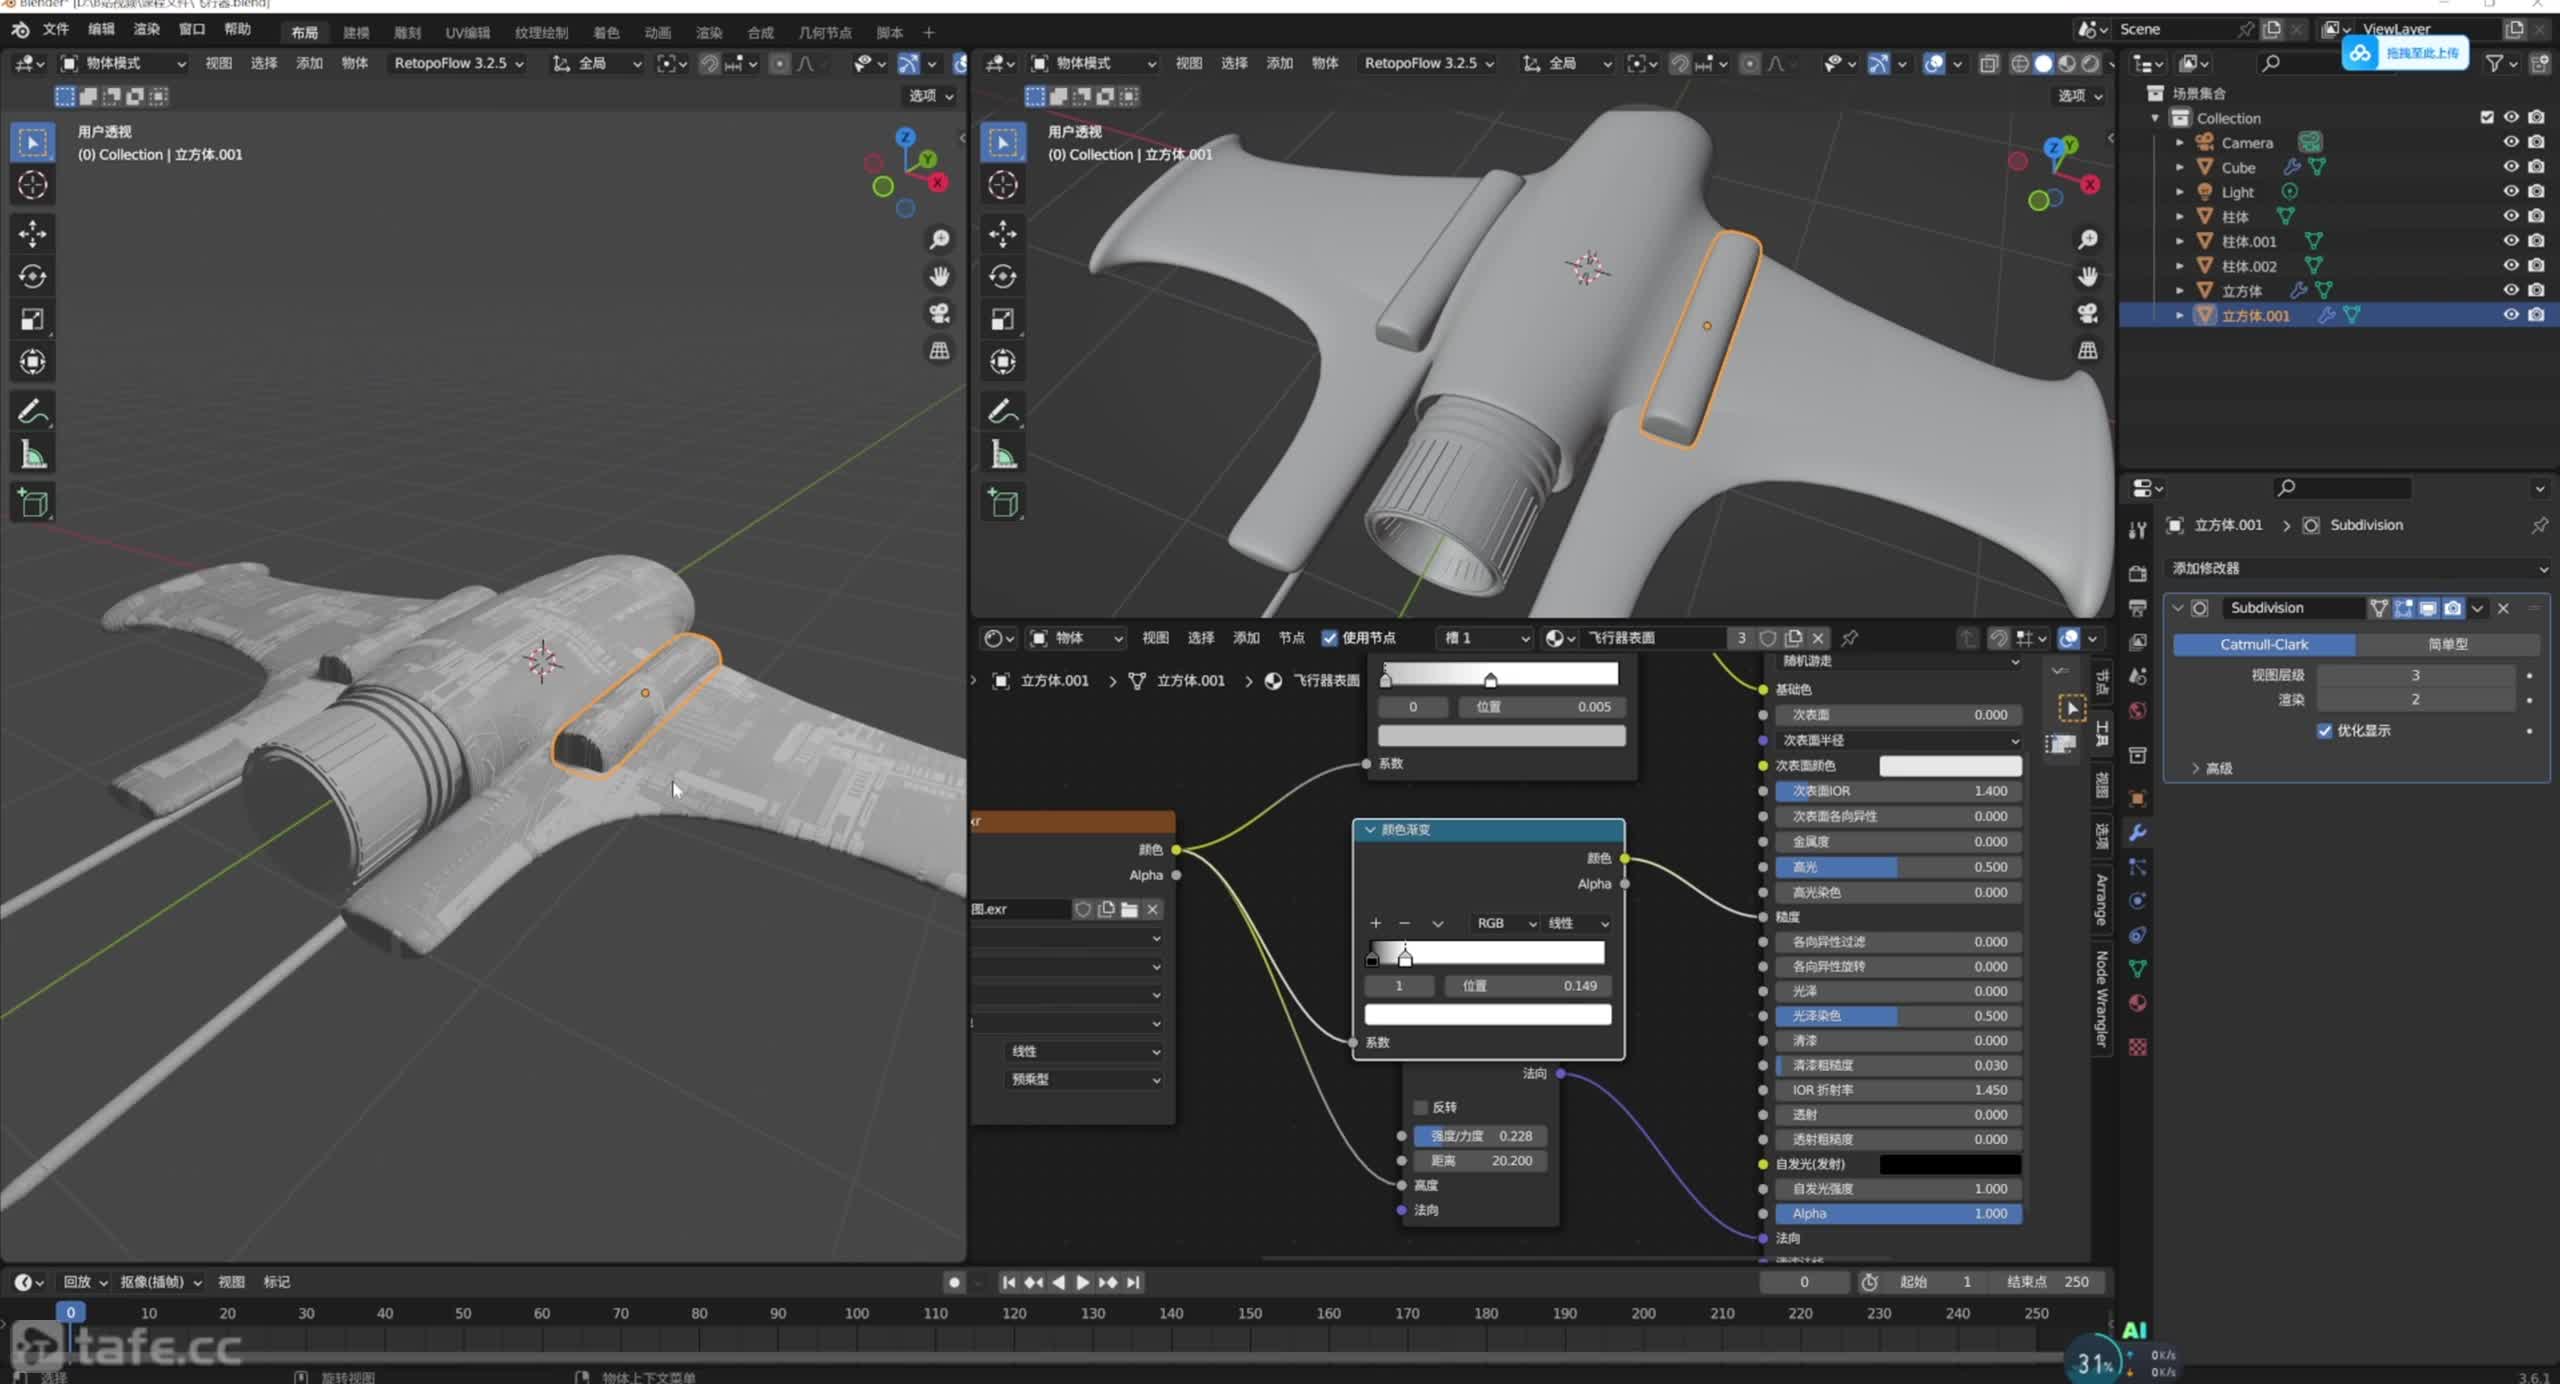Open Material properties tab icon
Viewport: 2560px width, 1384px height.
tap(2138, 1003)
